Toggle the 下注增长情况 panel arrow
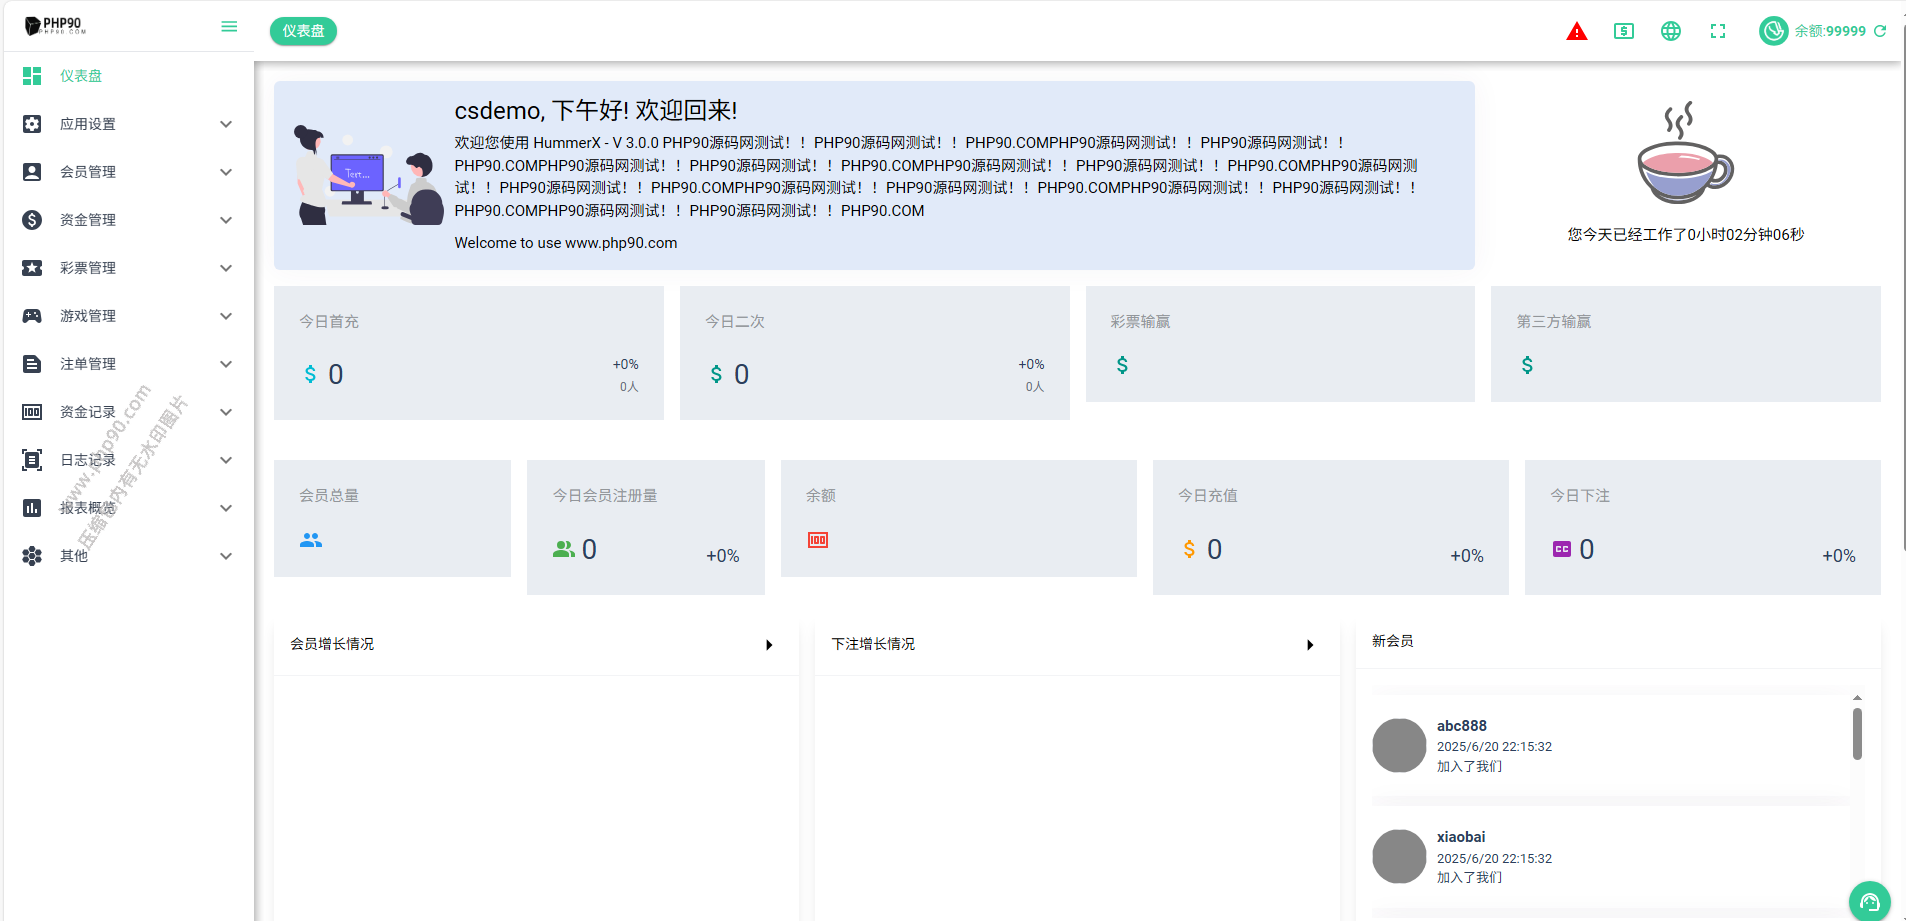Screen dimensions: 1906x921 tap(1310, 645)
